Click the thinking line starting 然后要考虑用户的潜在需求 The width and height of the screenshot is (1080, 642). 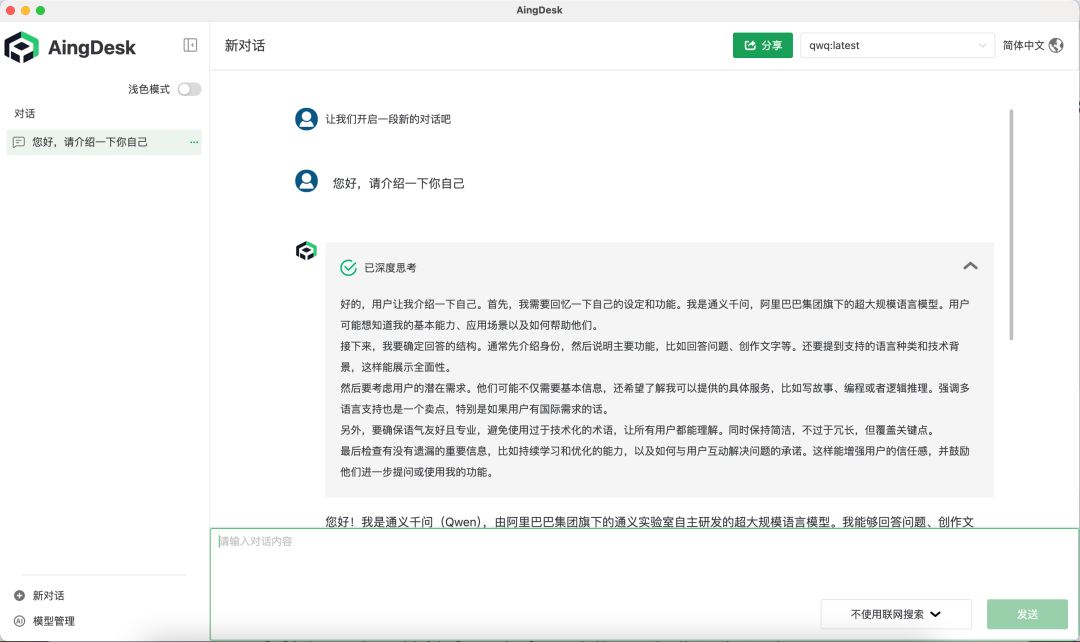tap(655, 399)
